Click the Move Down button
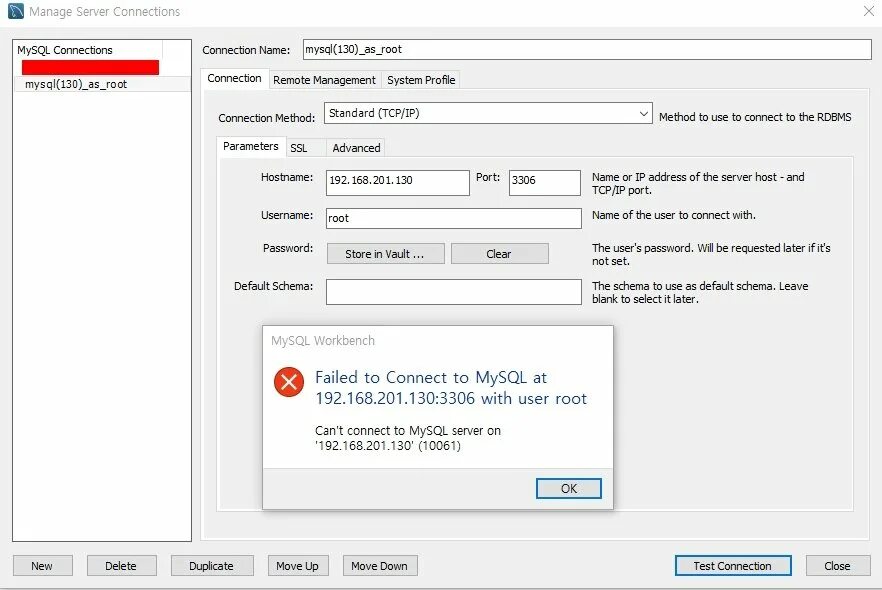This screenshot has width=882, height=590. tap(380, 566)
